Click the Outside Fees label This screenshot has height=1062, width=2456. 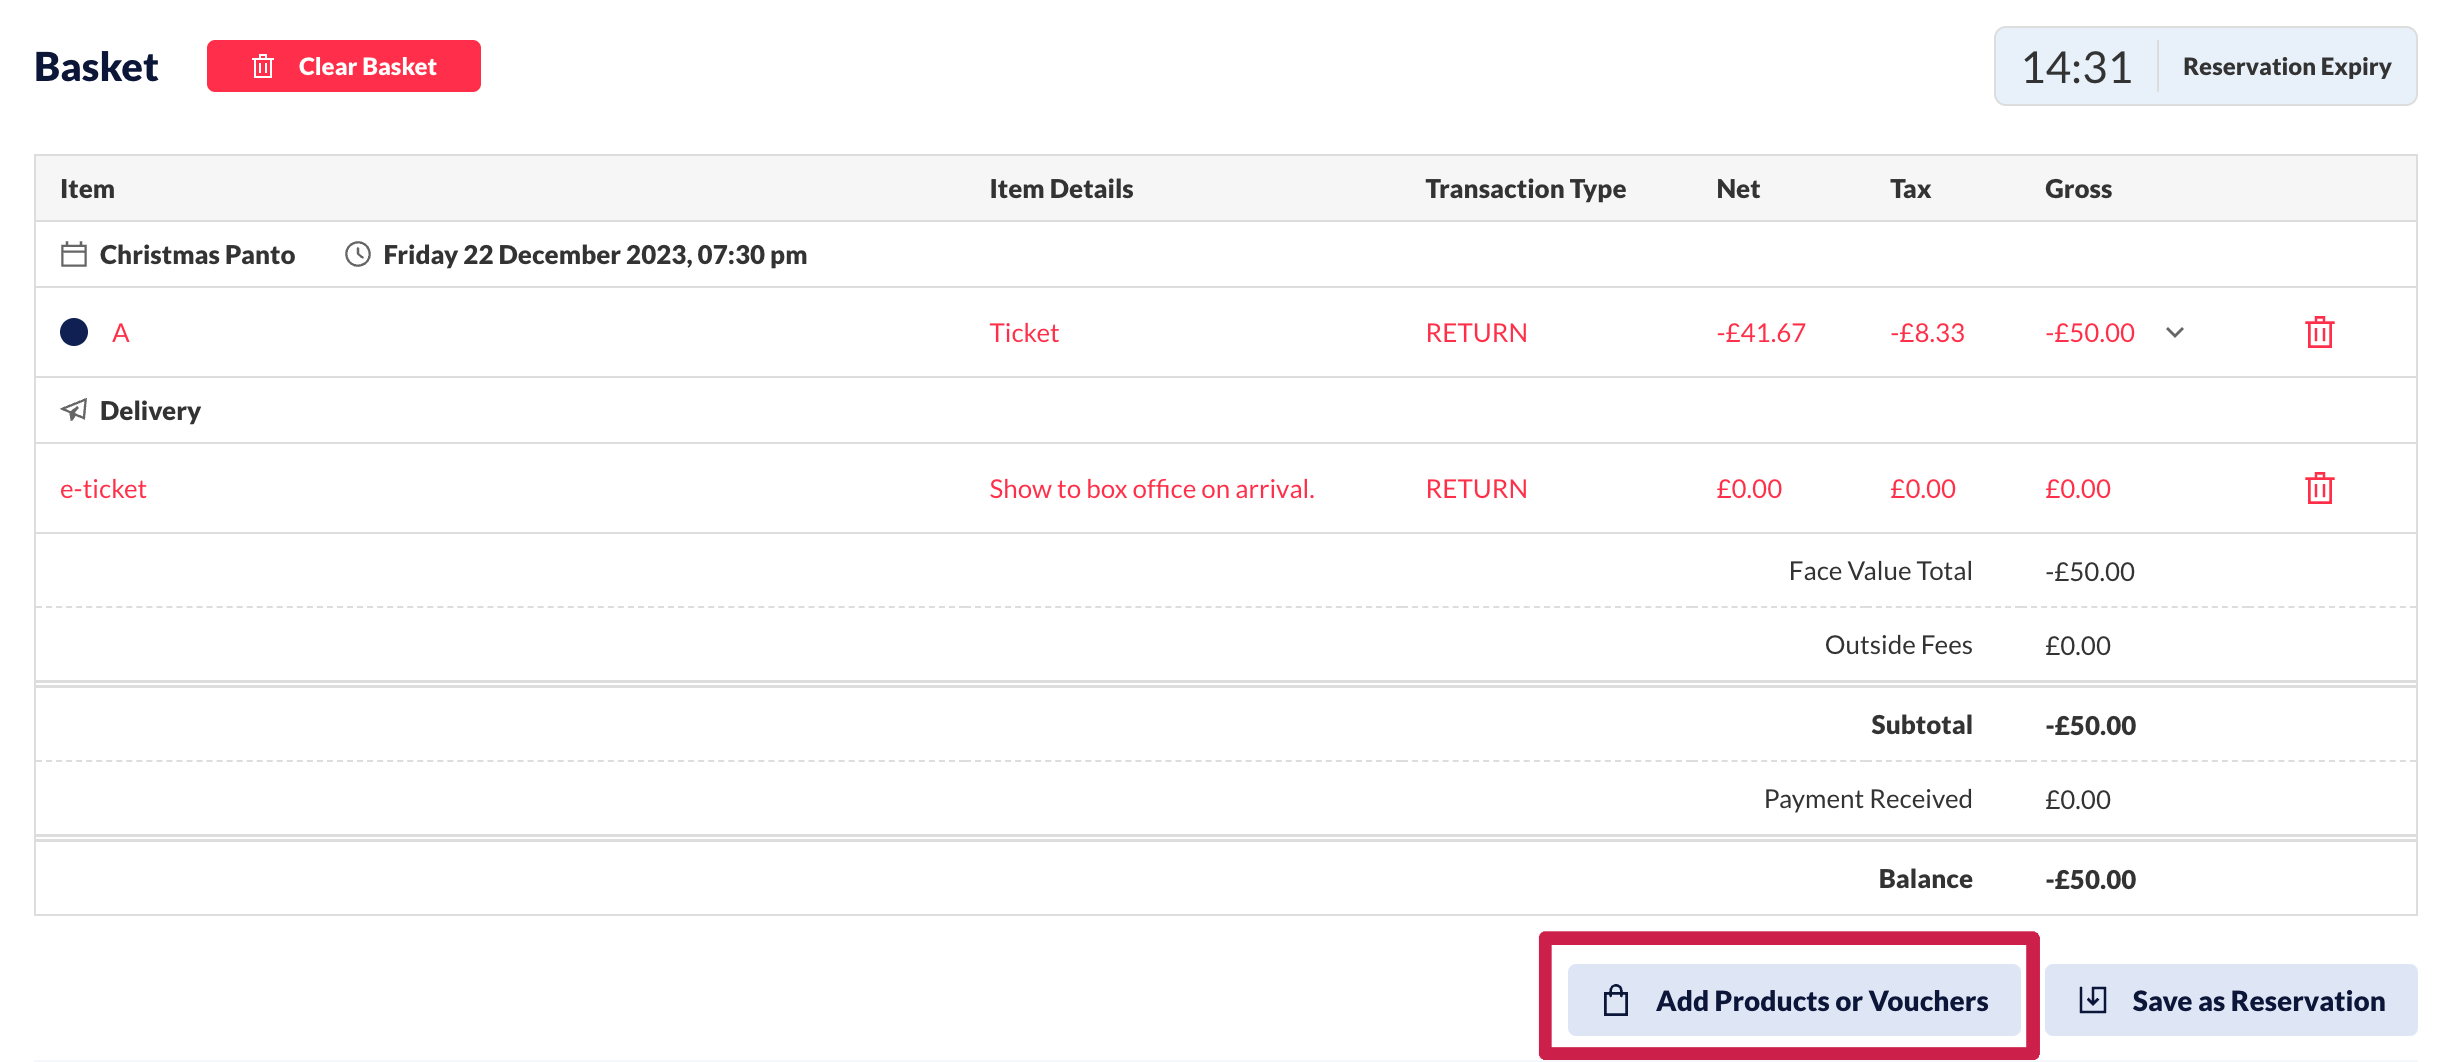[1898, 645]
